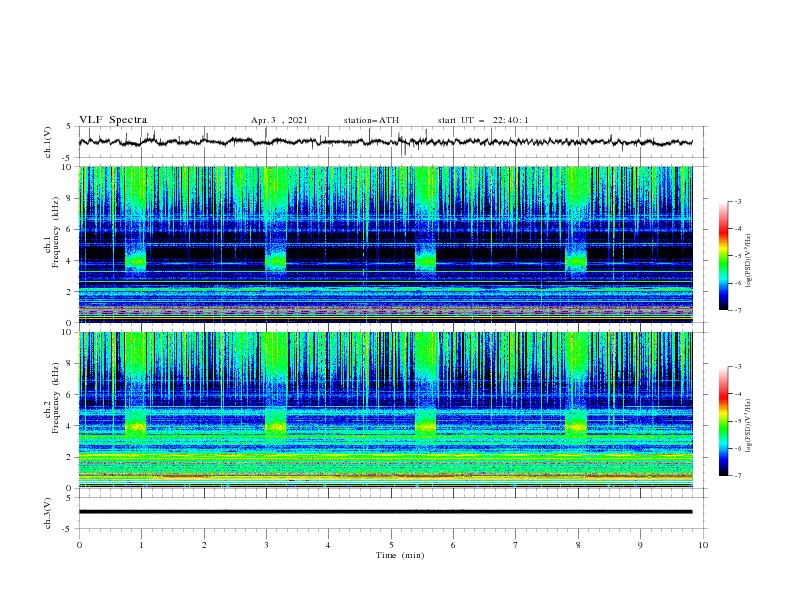
Task: Click the 'VLF Spectra' plot title
Action: (x=113, y=120)
